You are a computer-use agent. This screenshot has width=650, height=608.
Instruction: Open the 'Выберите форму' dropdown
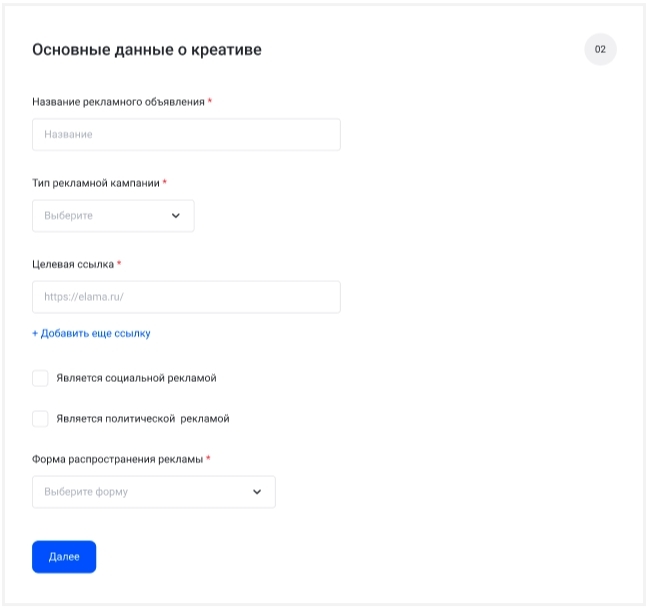154,492
